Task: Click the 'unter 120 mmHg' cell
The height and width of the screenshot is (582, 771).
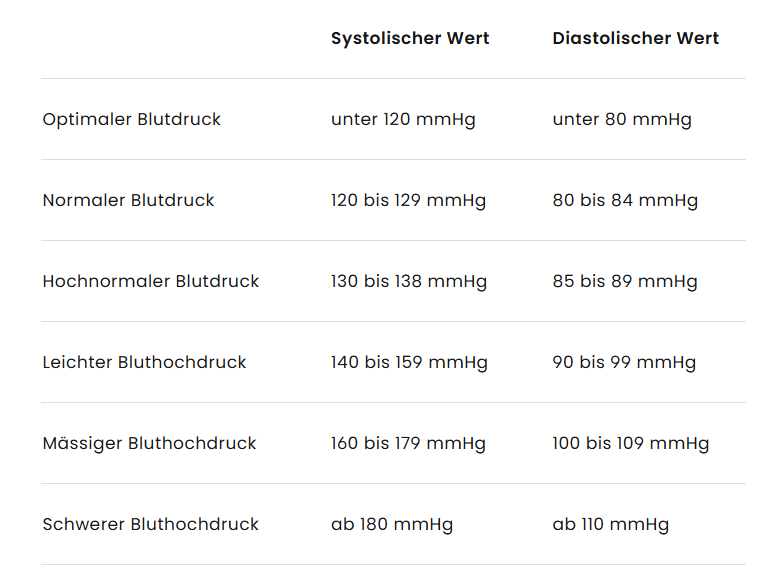Action: point(403,120)
